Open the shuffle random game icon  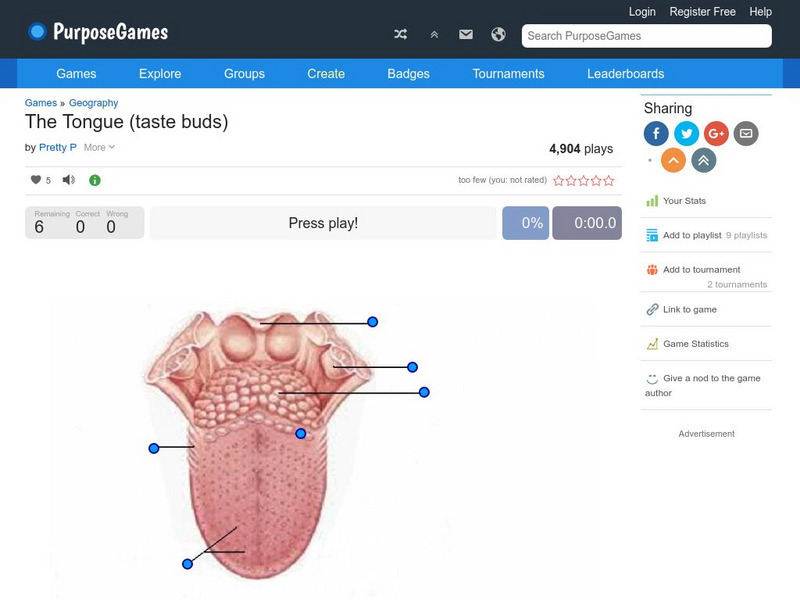click(x=400, y=33)
